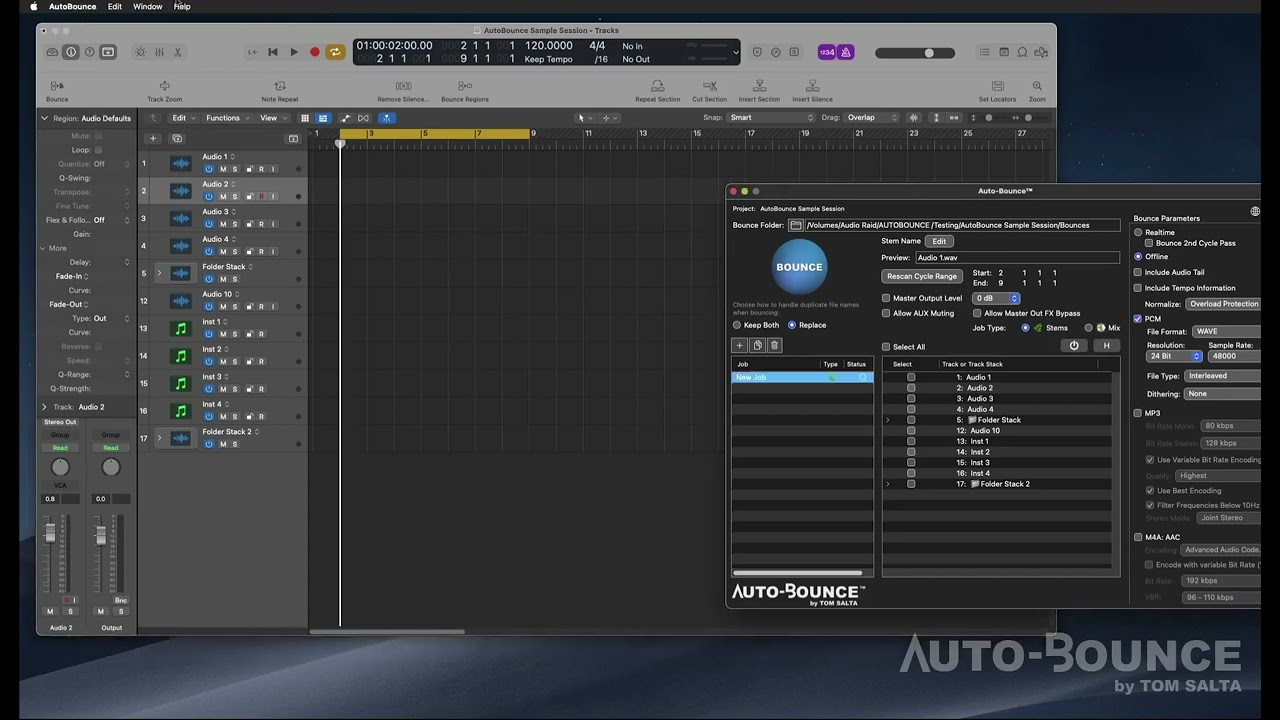The height and width of the screenshot is (720, 1280).
Task: Click the Note Repeat toolbar icon
Action: coord(280,86)
